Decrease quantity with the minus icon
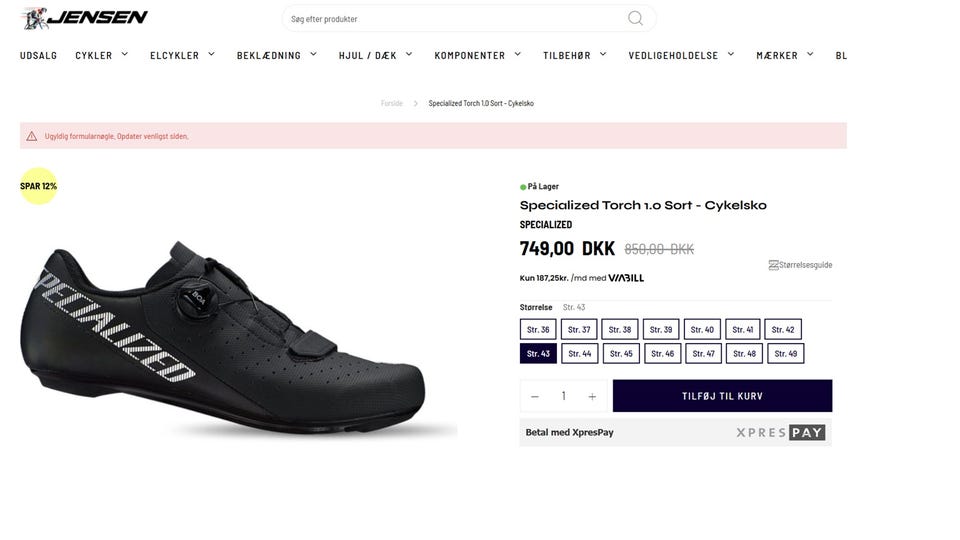The width and height of the screenshot is (960, 540). [535, 397]
